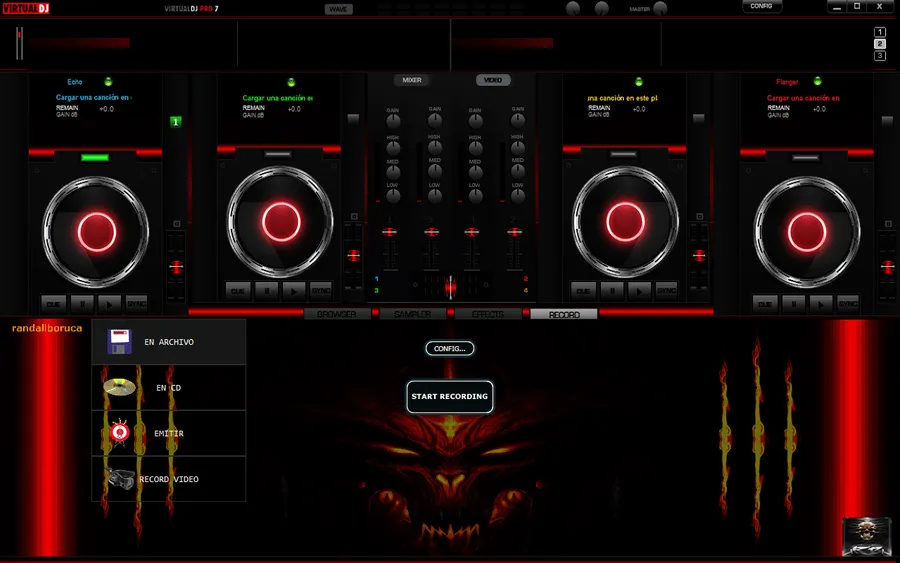Screen dimensions: 900x563
Task: Click START RECORDING
Action: click(449, 397)
